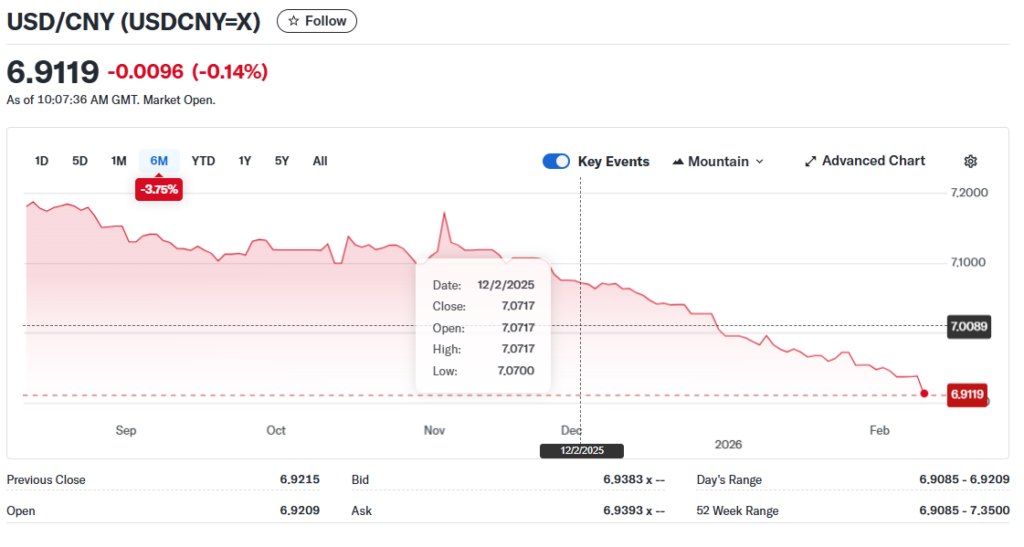
Task: Click the 7.0089 crosshair price label
Action: [x=968, y=326]
